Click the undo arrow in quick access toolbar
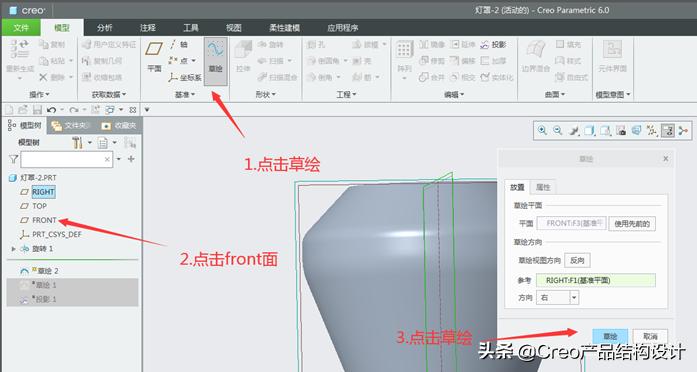 click(52, 109)
